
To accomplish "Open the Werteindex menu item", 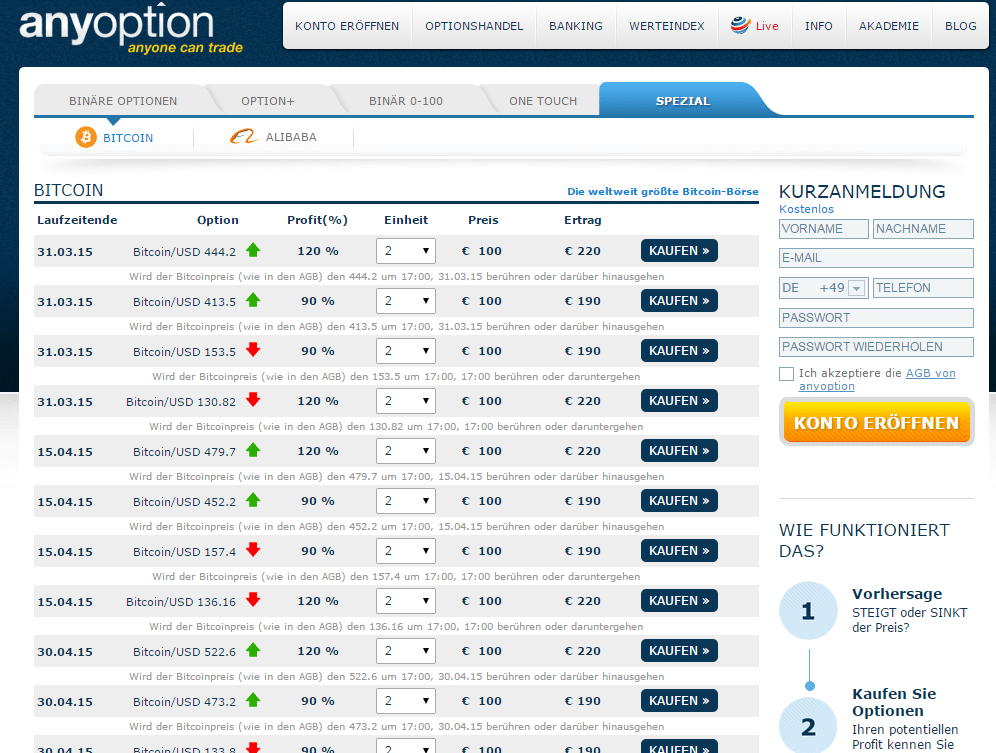I will (x=667, y=26).
